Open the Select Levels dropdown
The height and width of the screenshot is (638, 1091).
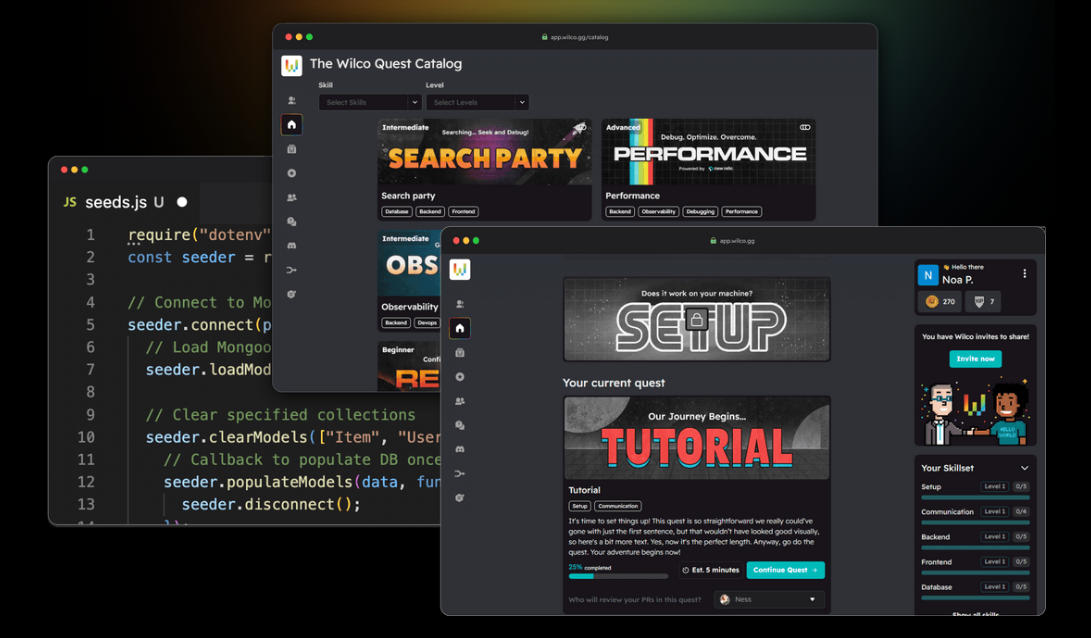pos(477,102)
